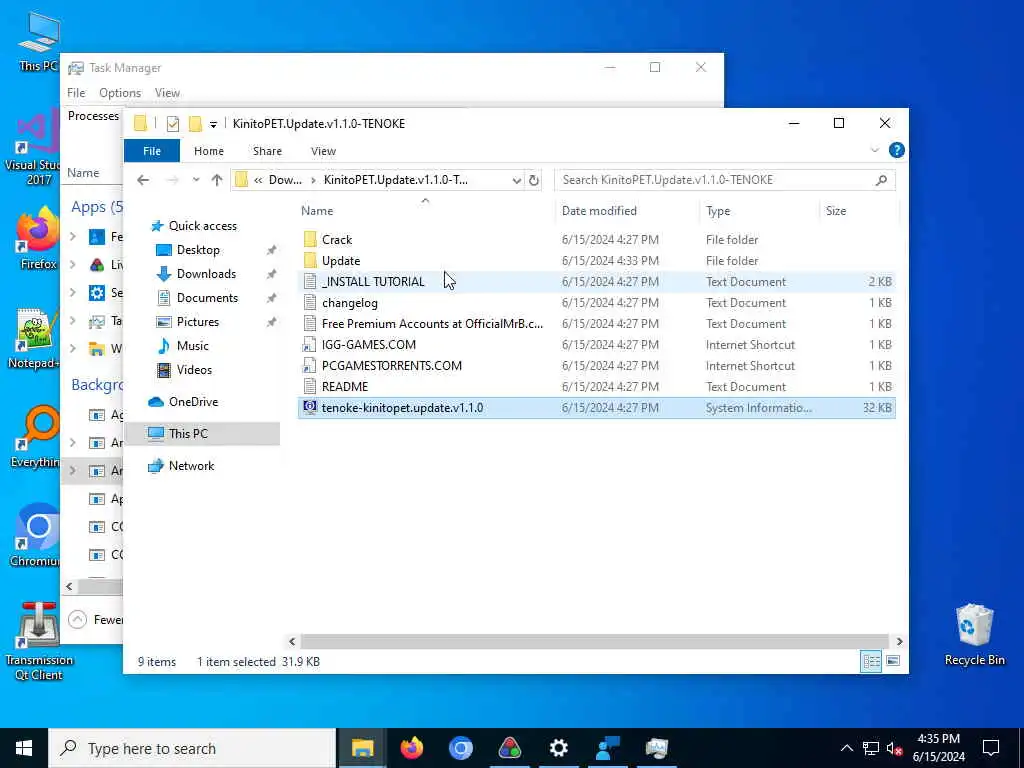Select Downloads in navigation pane
1024x768 pixels.
(206, 274)
